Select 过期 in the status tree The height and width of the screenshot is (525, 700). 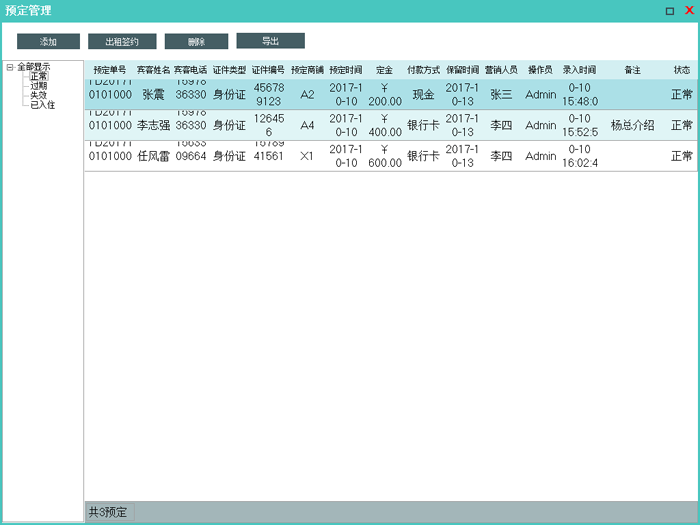coord(39,86)
